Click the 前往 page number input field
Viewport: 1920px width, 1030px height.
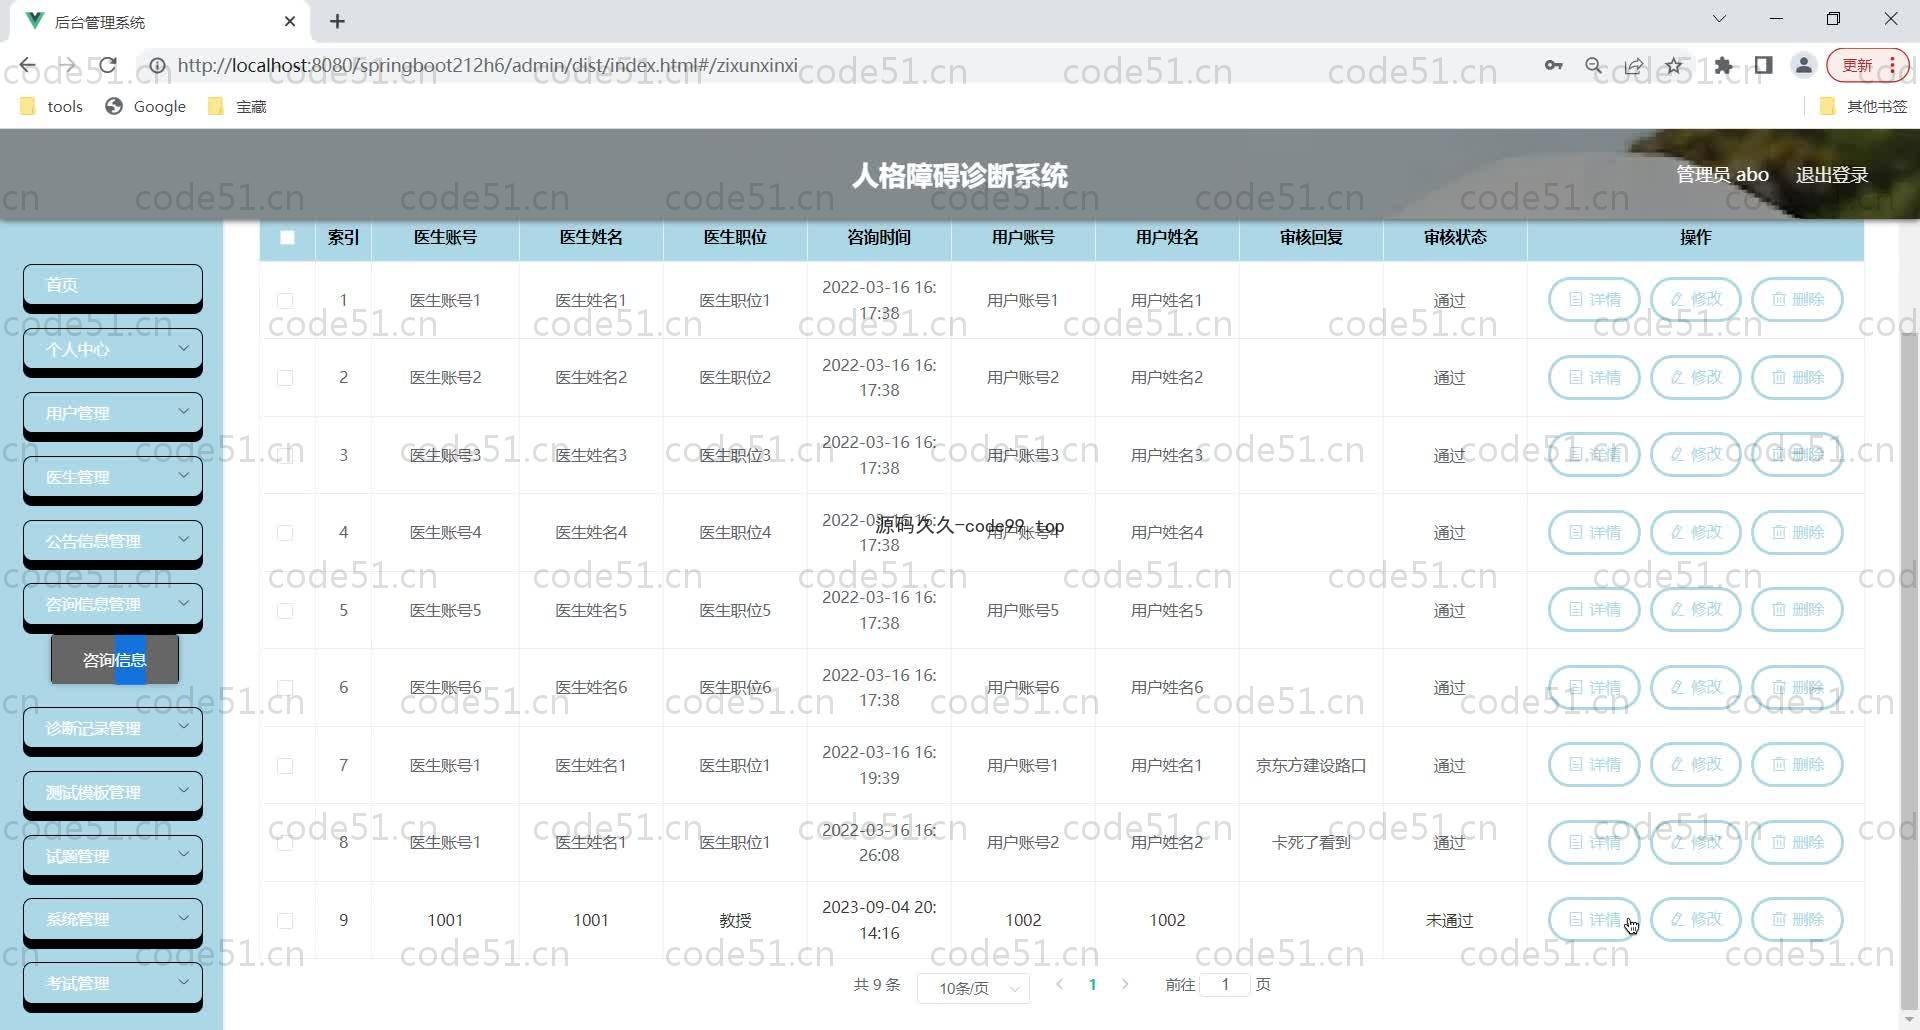pos(1225,985)
